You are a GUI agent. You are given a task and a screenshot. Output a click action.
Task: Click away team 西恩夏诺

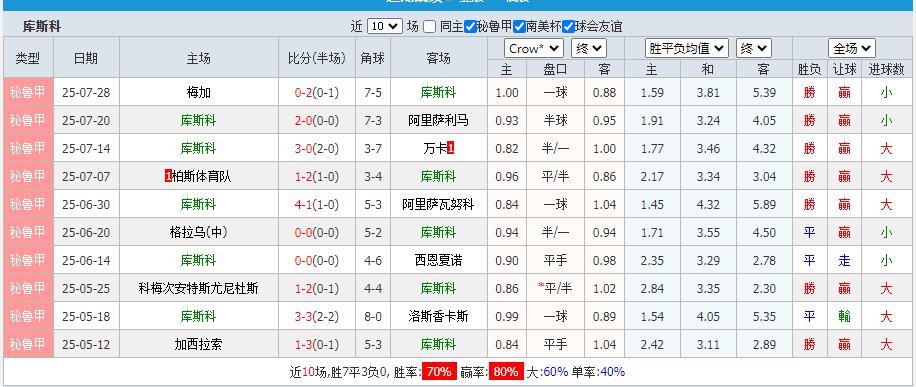(x=438, y=261)
